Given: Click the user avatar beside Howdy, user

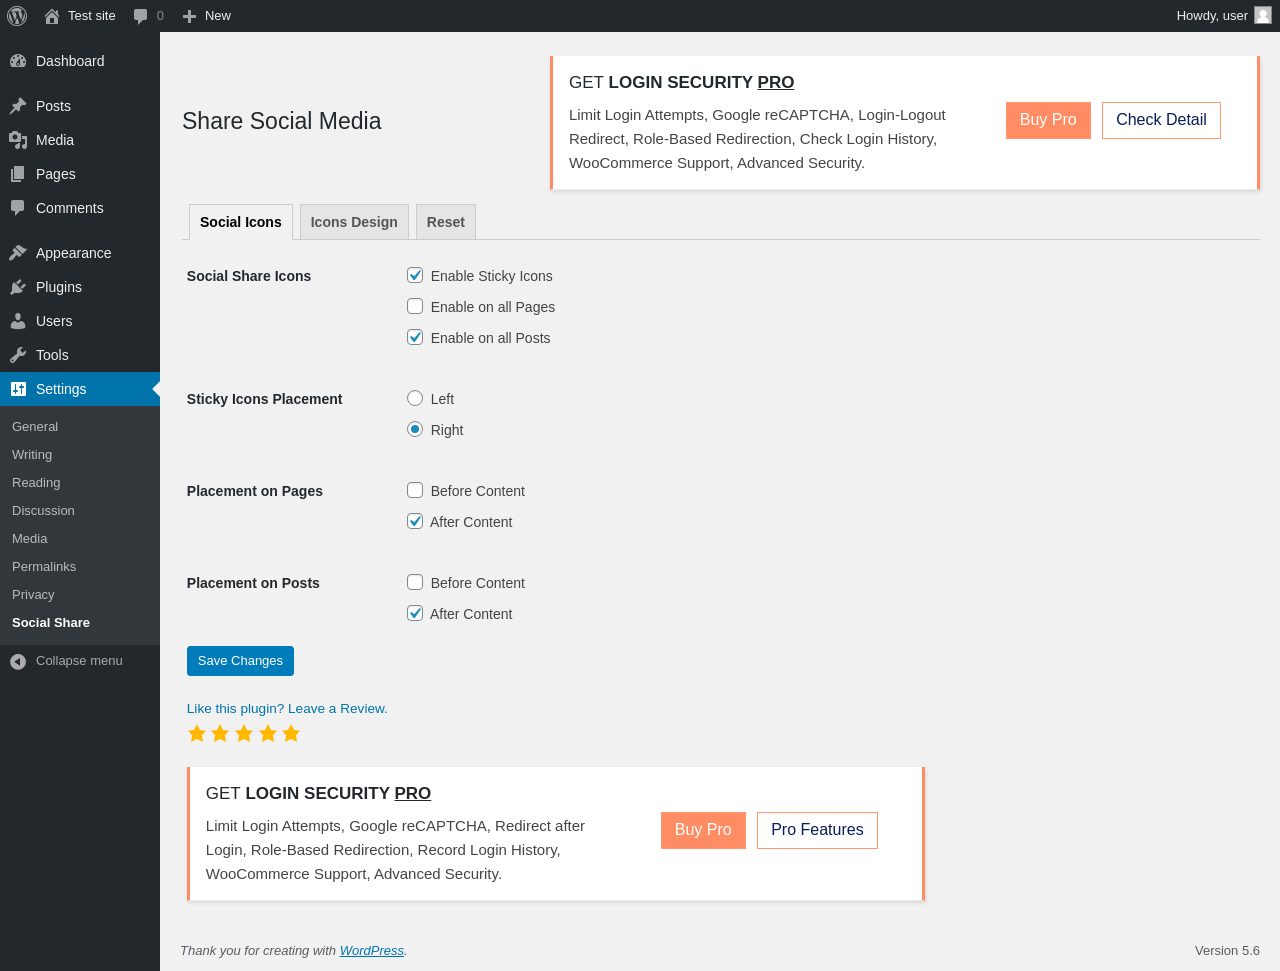Looking at the screenshot, I should [x=1263, y=15].
